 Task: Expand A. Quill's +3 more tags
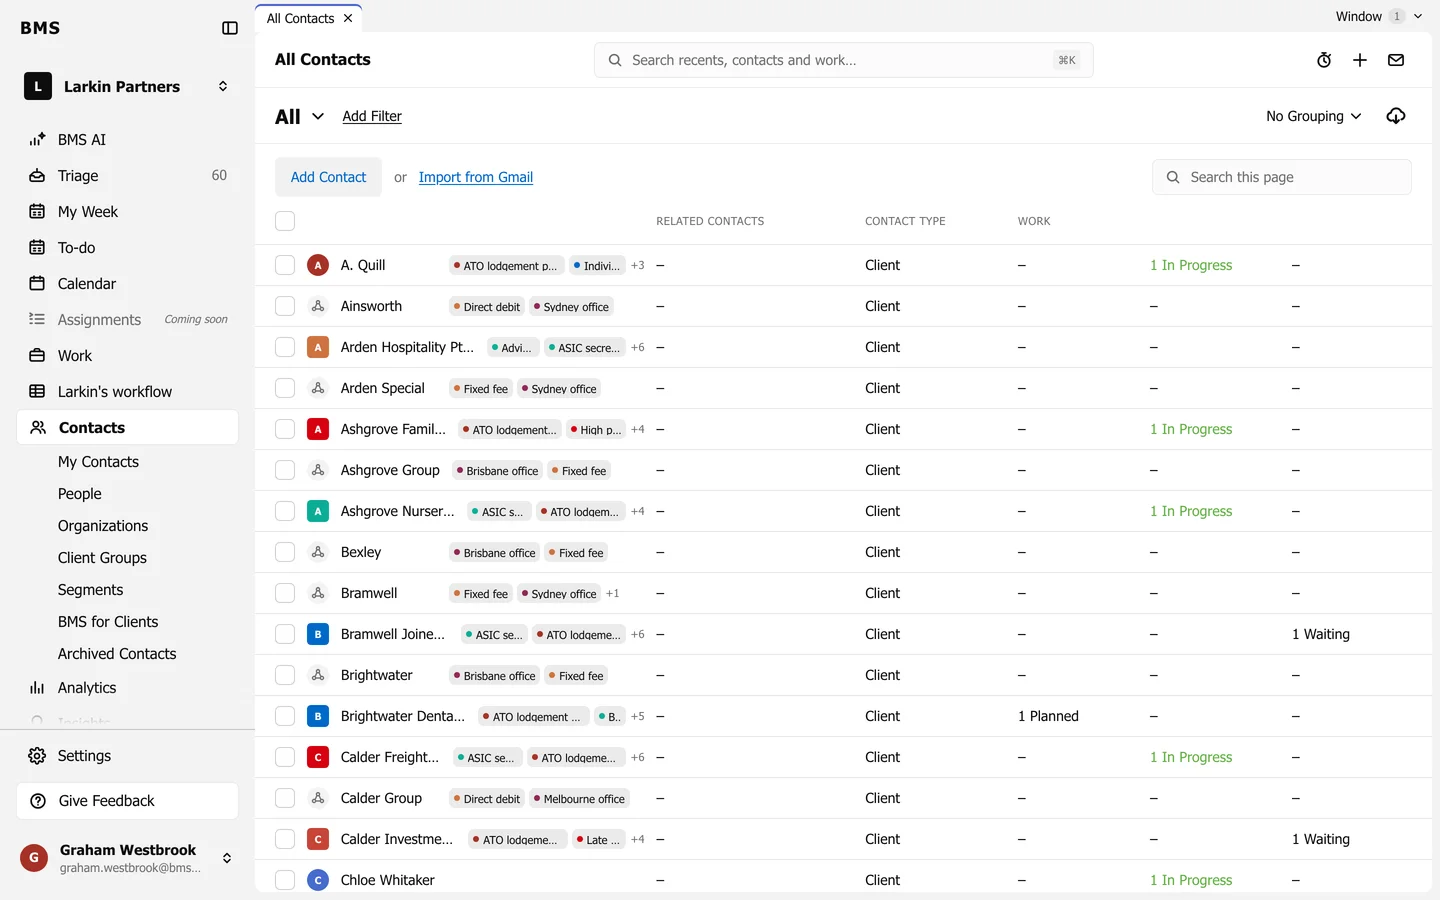[638, 265]
